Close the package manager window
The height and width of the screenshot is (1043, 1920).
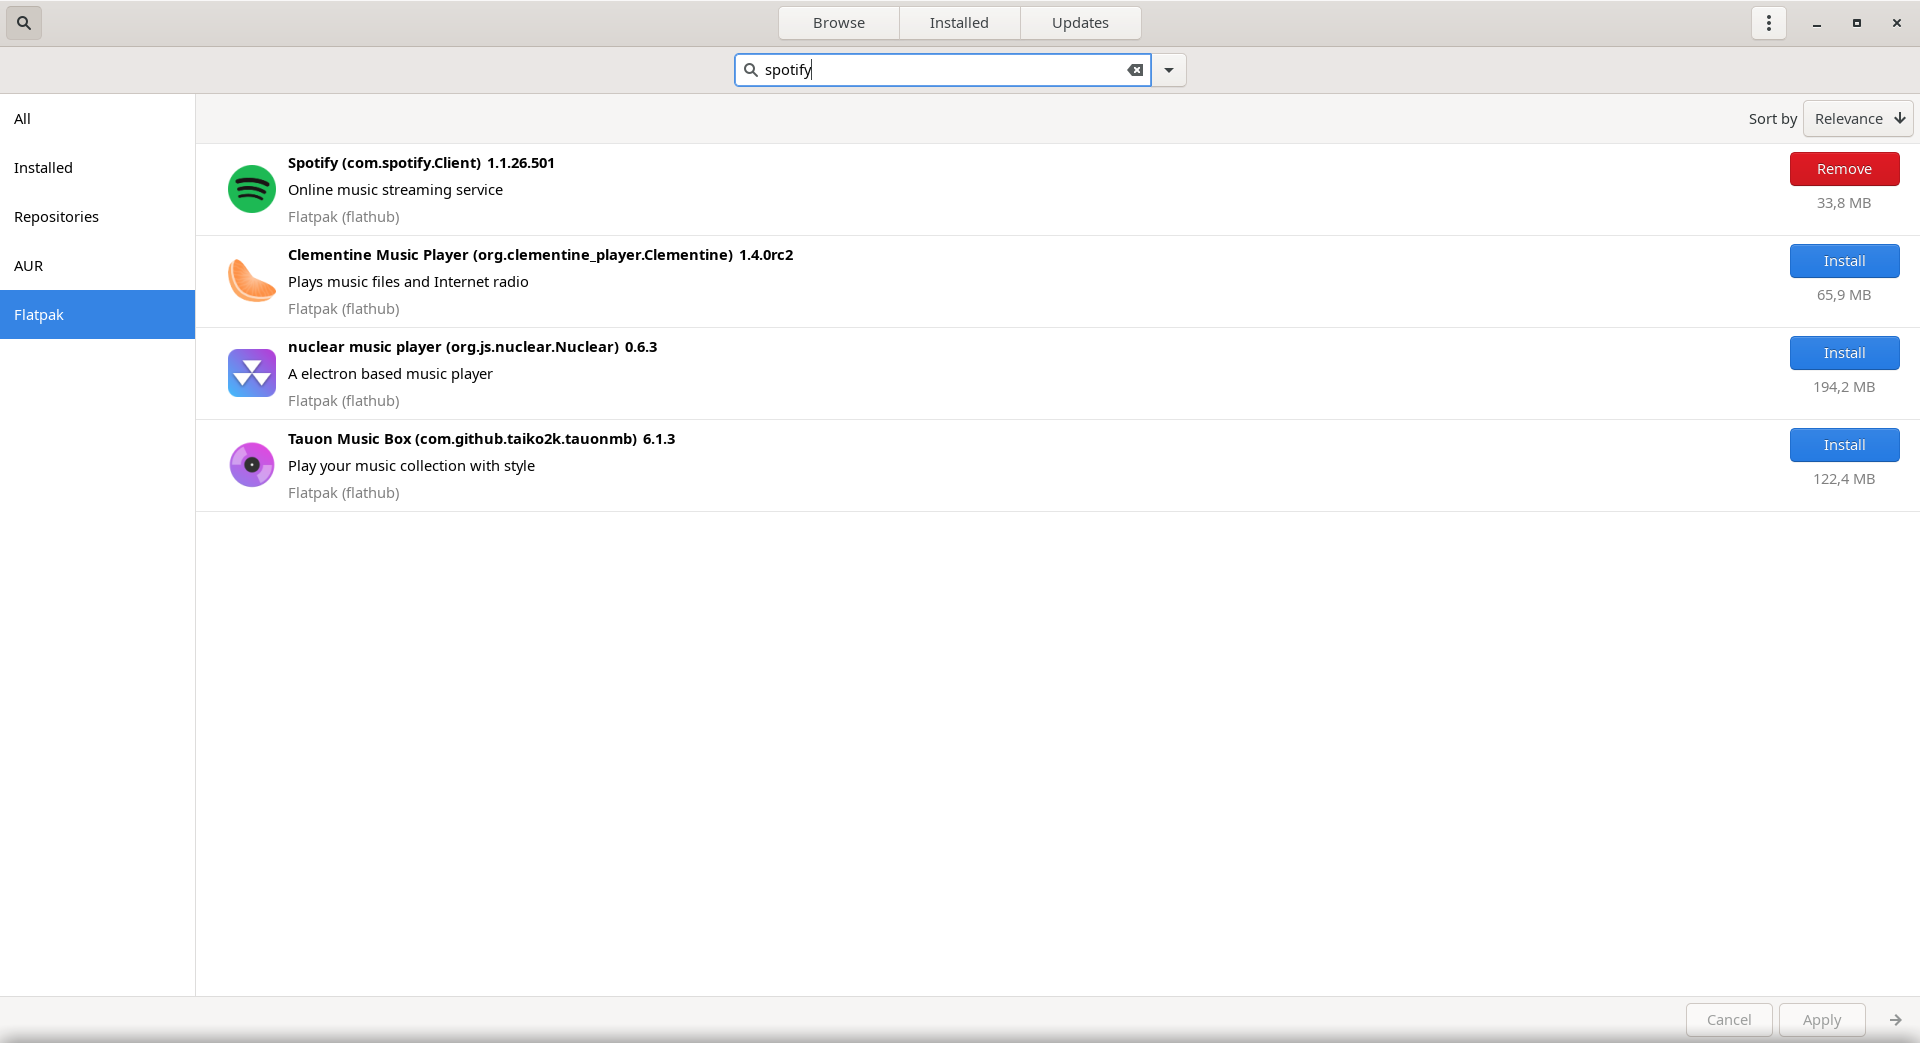tap(1896, 23)
